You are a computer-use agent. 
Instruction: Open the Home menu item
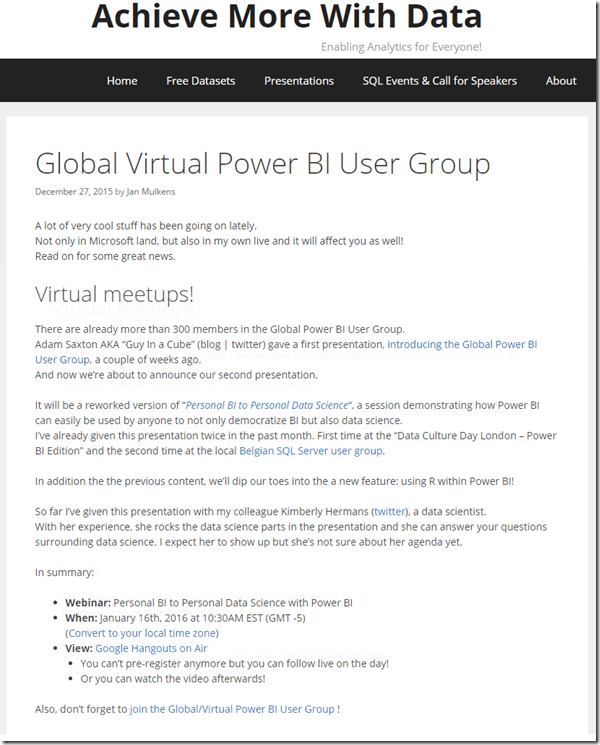point(122,81)
